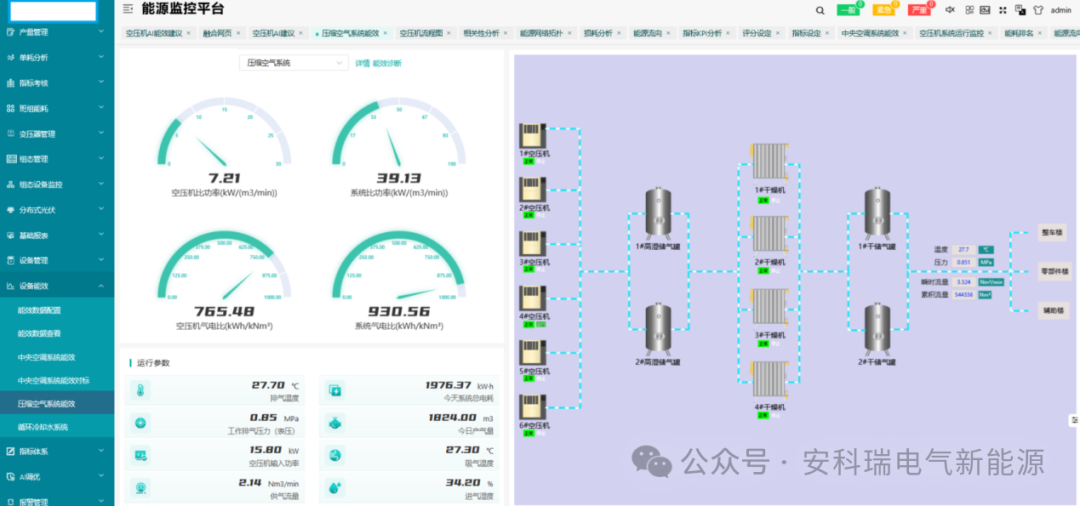Click 1#干燥机 dryer icon

pos(769,162)
